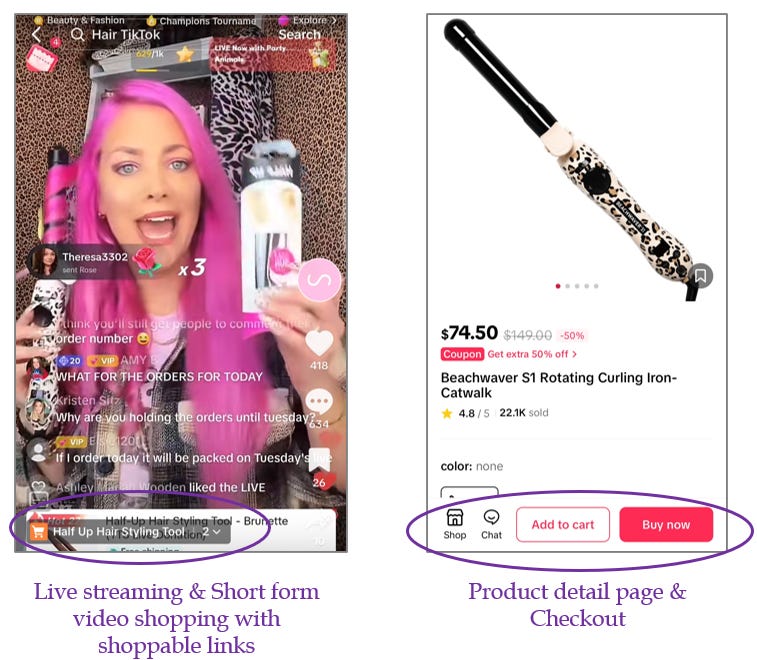Image resolution: width=757 pixels, height=660 pixels.
Task: Open the search magnifier icon
Action: click(x=77, y=35)
